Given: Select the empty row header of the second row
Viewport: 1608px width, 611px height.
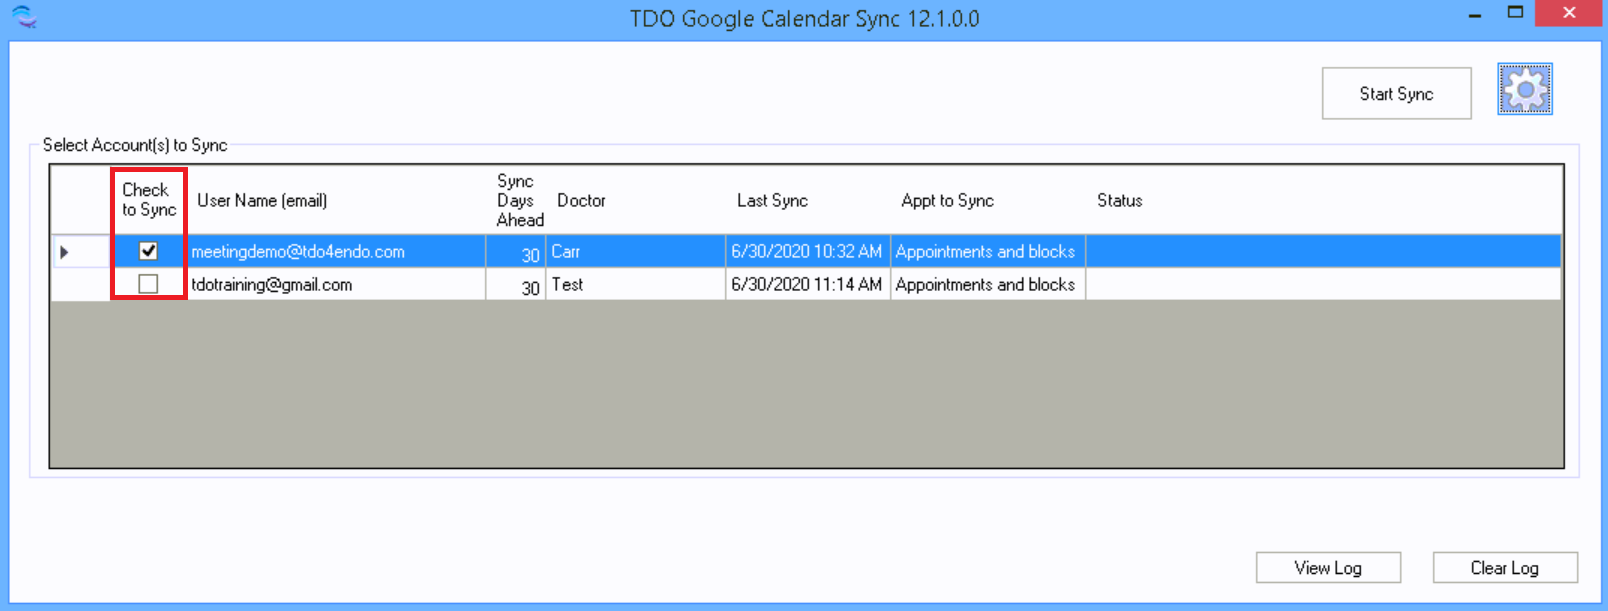Looking at the screenshot, I should [x=80, y=284].
